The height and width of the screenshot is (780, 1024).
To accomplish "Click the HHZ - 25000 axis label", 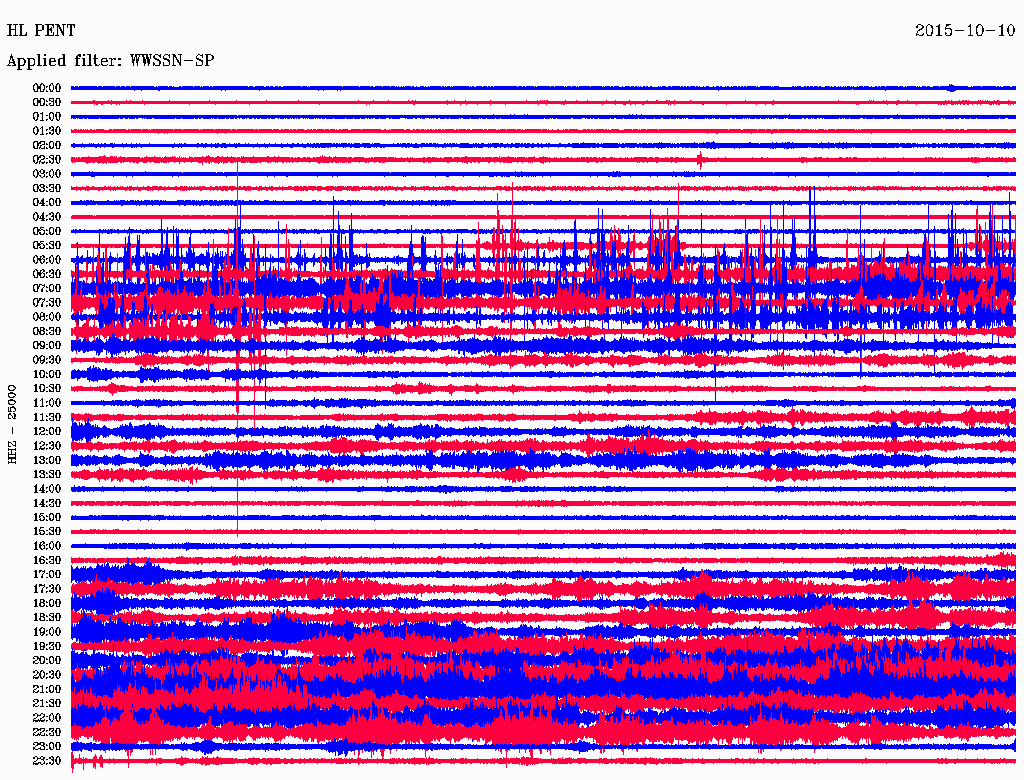I will tap(13, 423).
